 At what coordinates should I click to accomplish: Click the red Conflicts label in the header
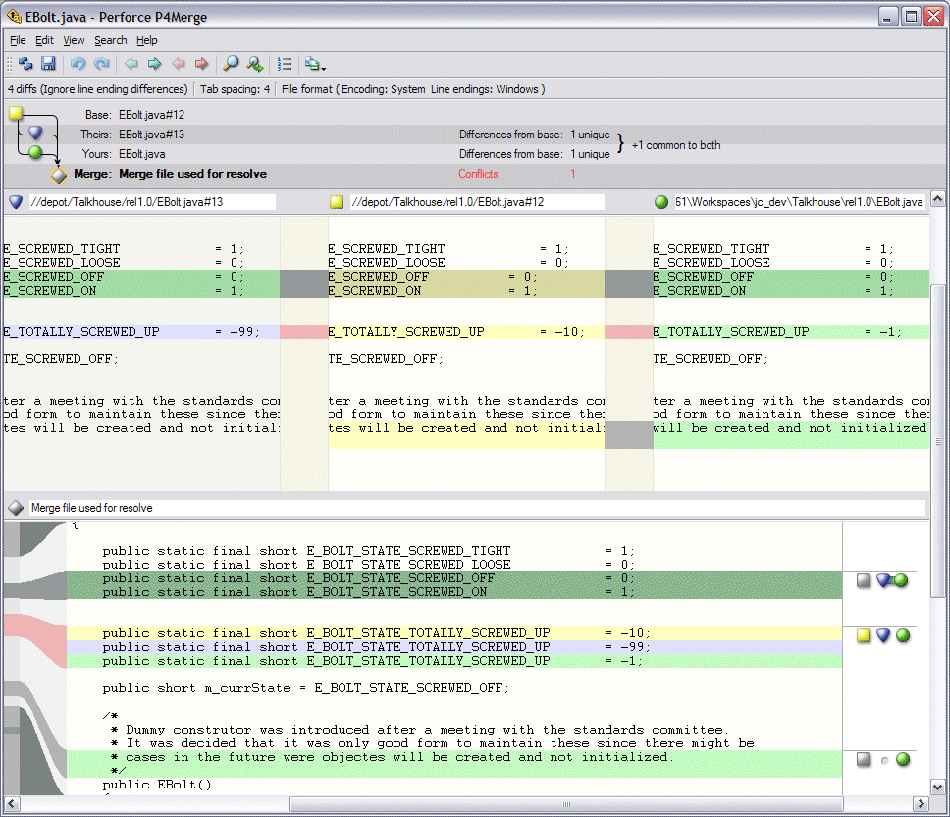click(x=478, y=174)
